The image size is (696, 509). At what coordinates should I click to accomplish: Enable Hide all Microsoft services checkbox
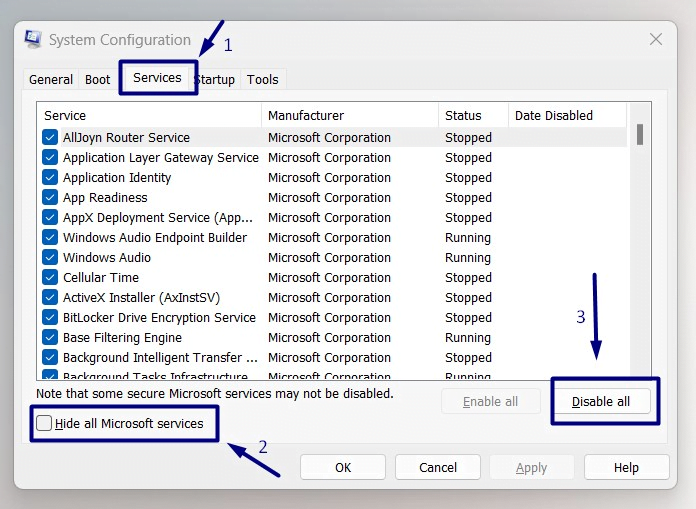45,424
